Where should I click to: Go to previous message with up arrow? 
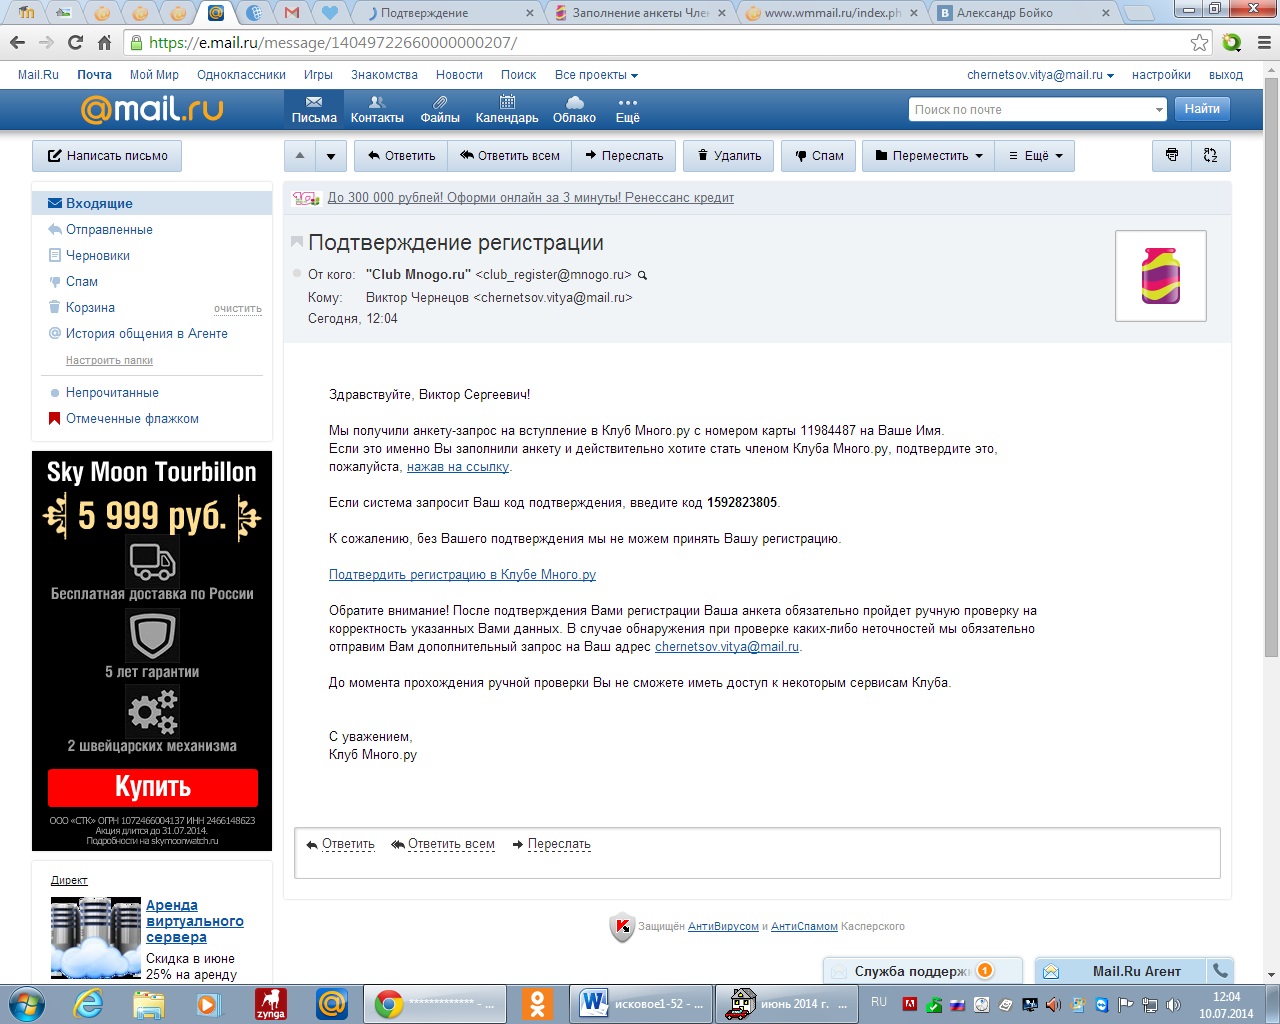(x=300, y=156)
